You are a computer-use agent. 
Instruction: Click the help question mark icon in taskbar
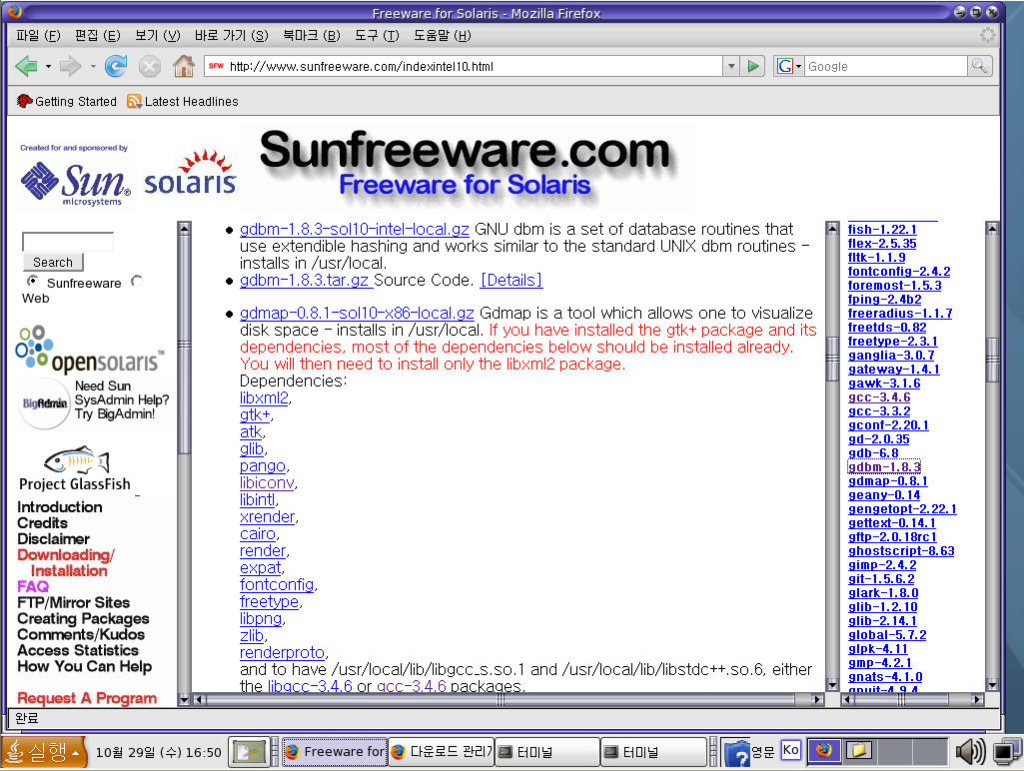point(737,753)
